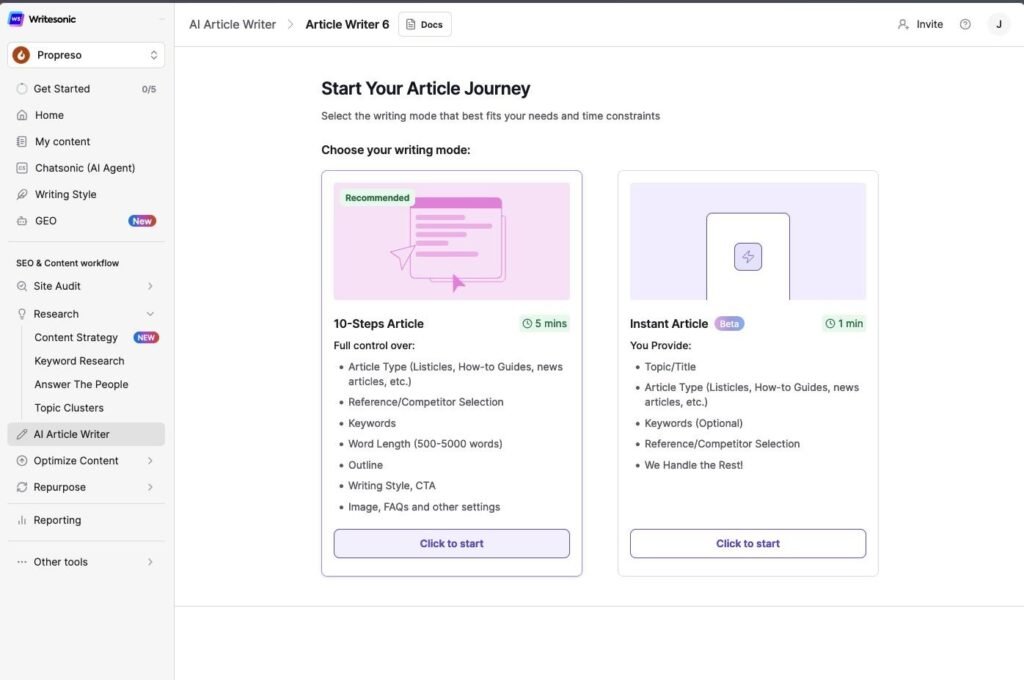Expand the Other tools chevron
1024x680 pixels.
tap(150, 562)
